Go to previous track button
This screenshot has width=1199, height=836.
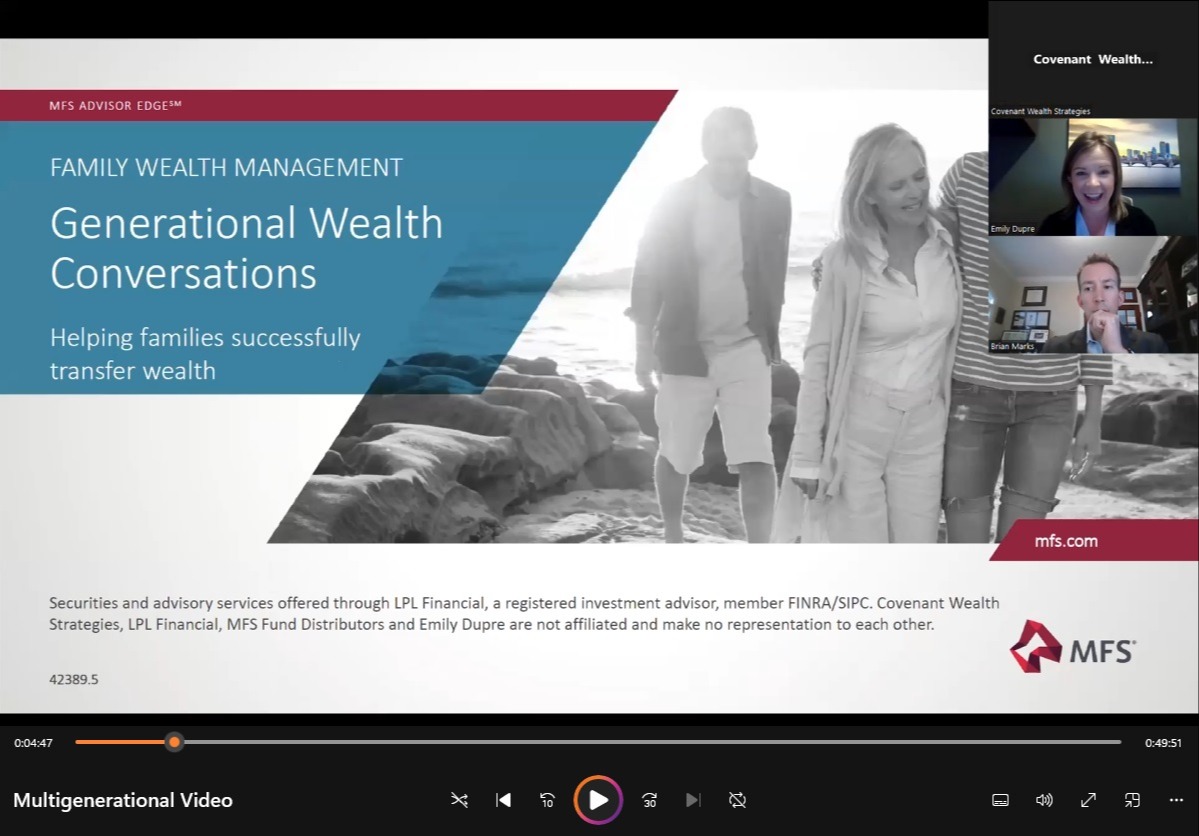[x=503, y=800]
